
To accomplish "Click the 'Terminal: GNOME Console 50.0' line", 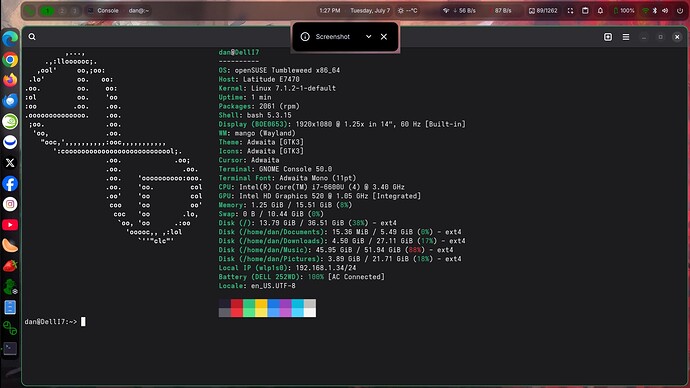I will (x=275, y=169).
